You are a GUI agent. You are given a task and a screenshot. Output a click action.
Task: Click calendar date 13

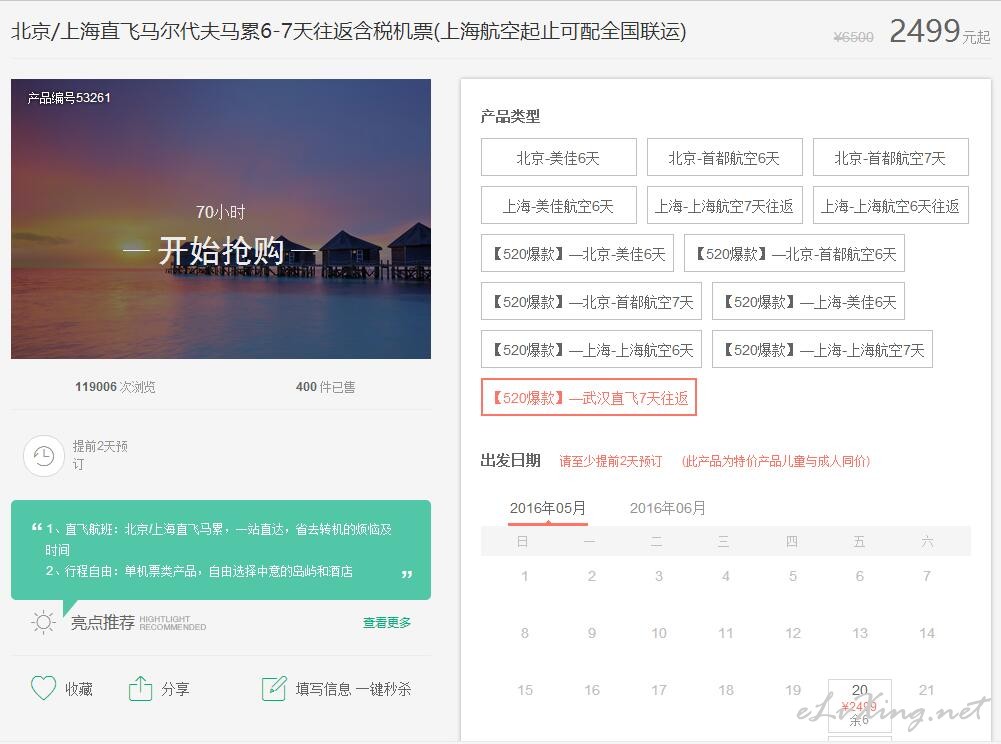tap(860, 633)
